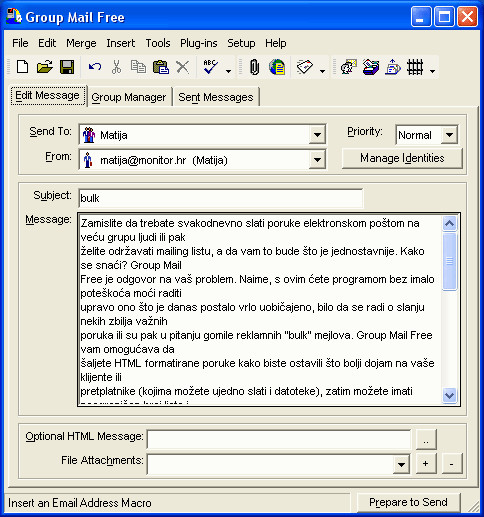This screenshot has width=484, height=517.
Task: Remove an attachment with the minus button
Action: point(452,464)
